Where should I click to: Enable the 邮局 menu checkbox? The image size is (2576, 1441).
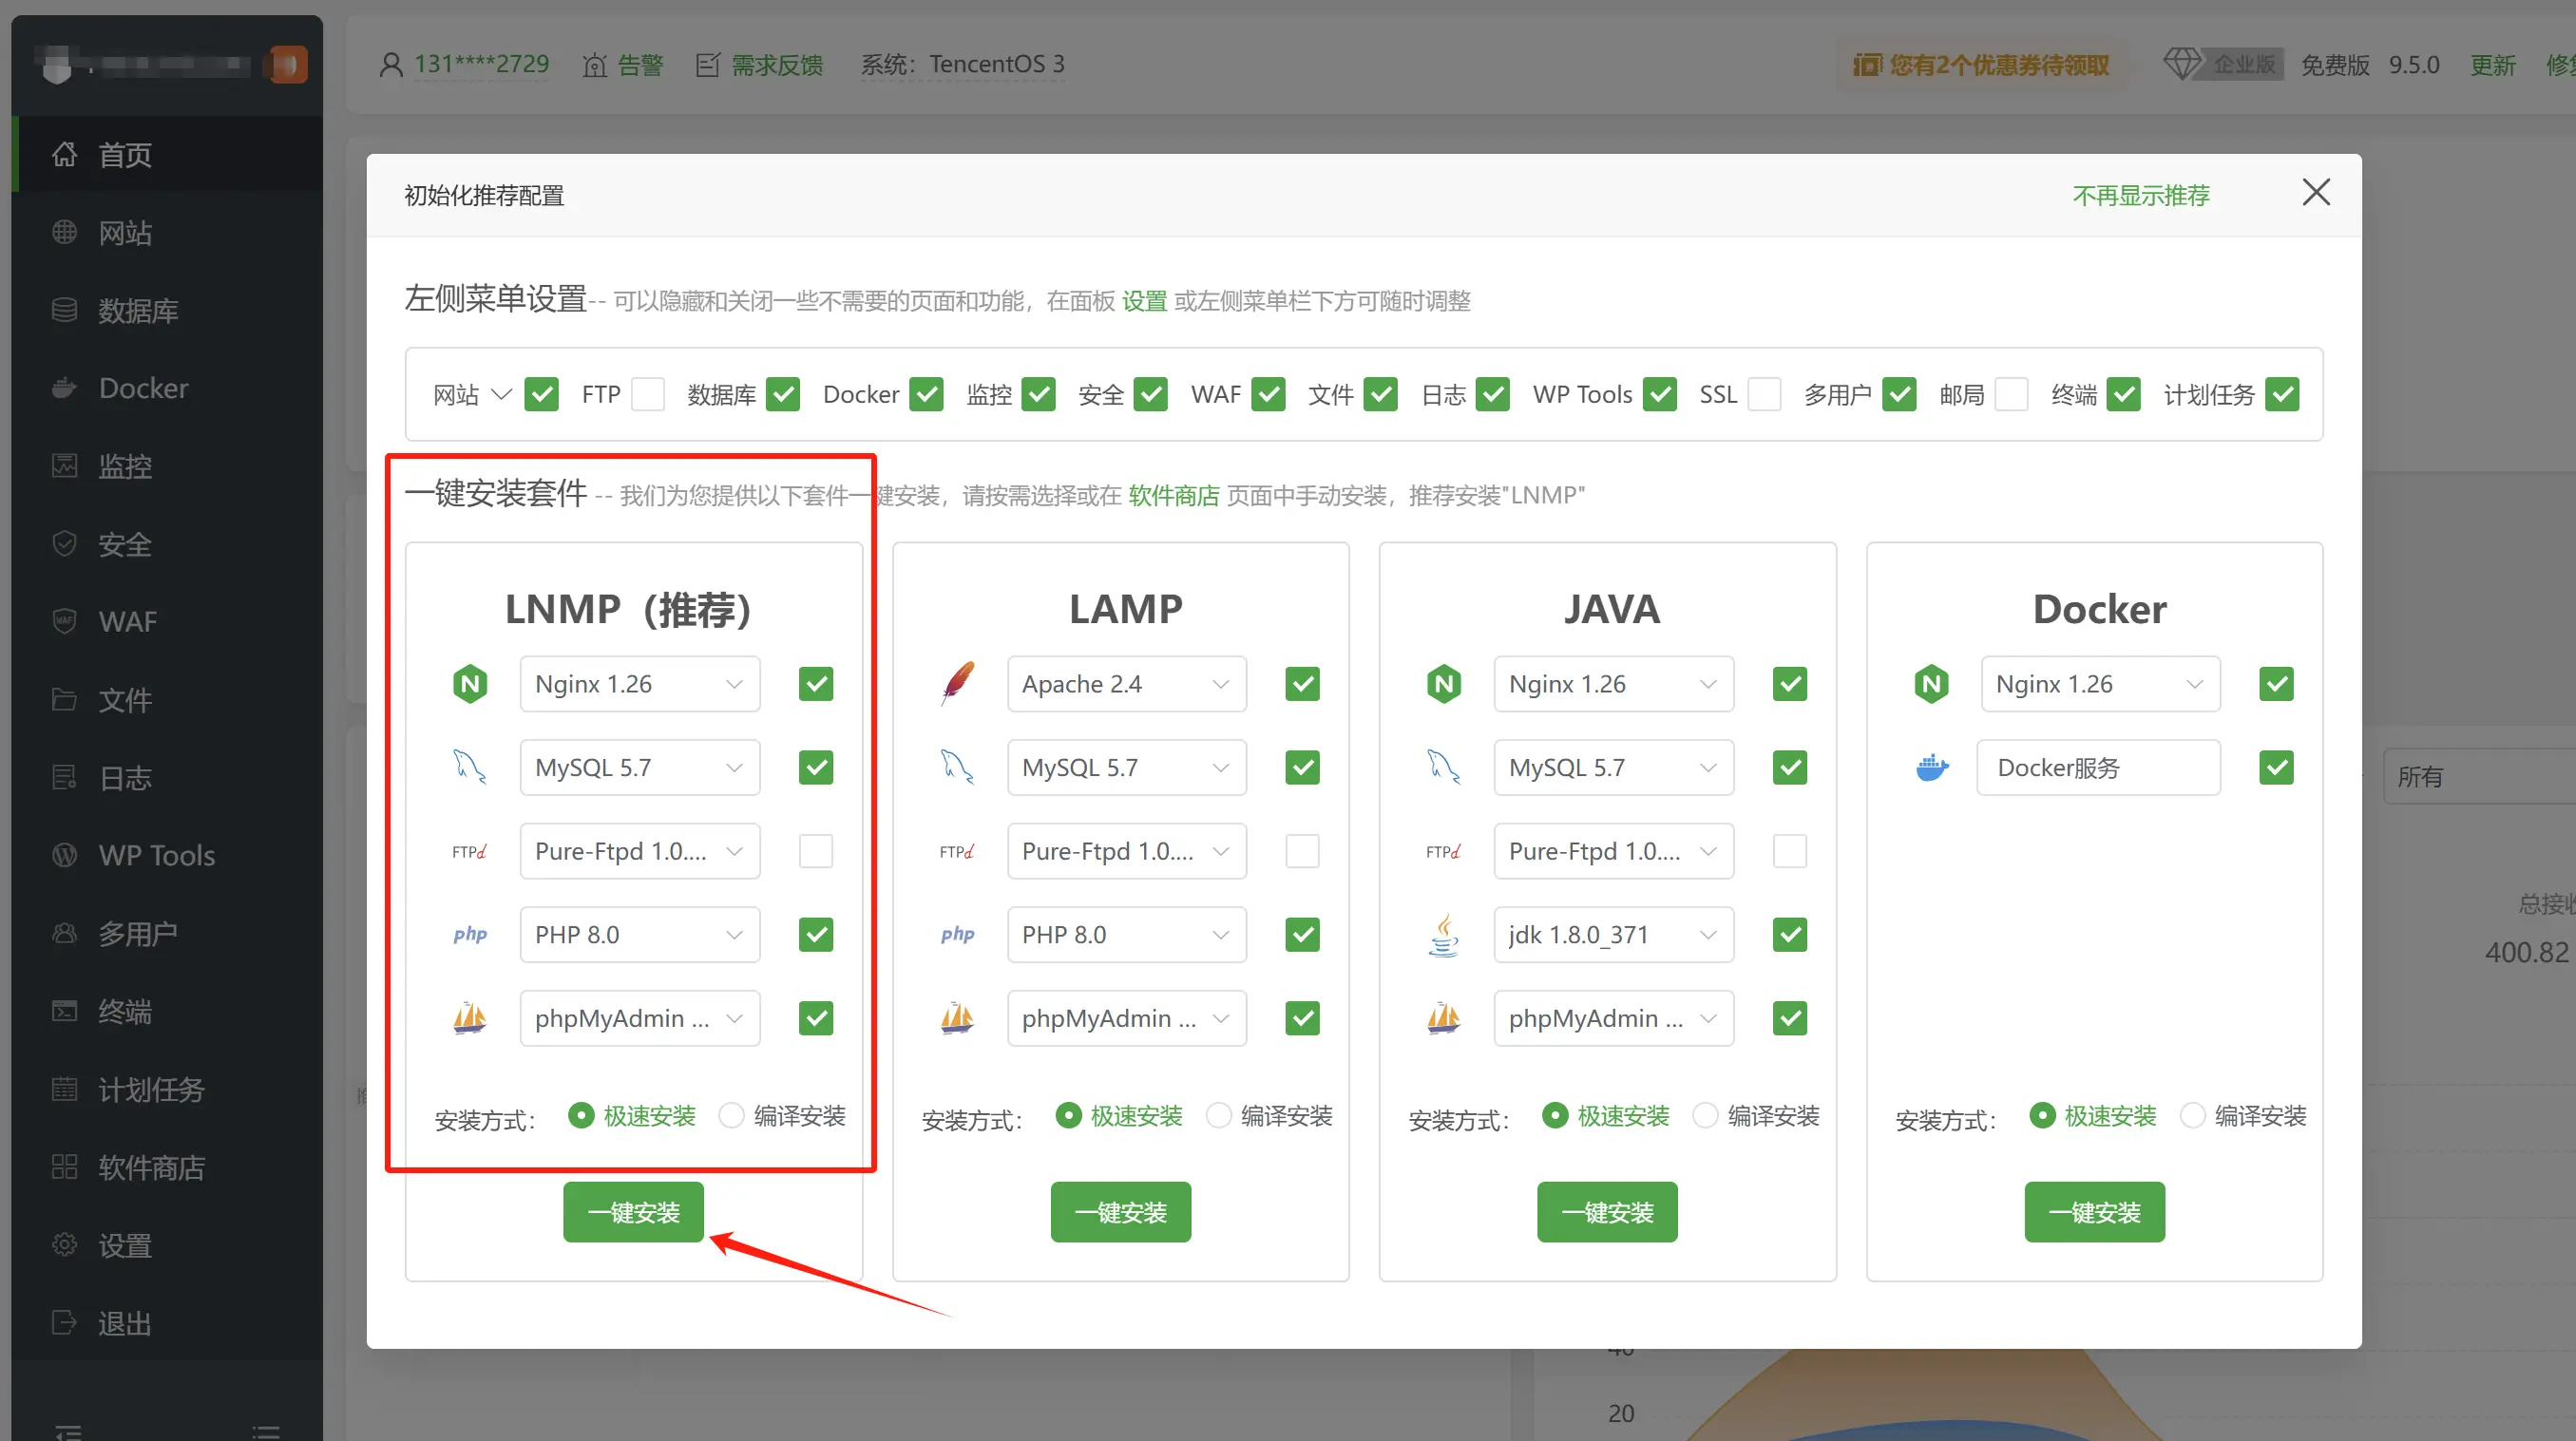(x=2011, y=394)
